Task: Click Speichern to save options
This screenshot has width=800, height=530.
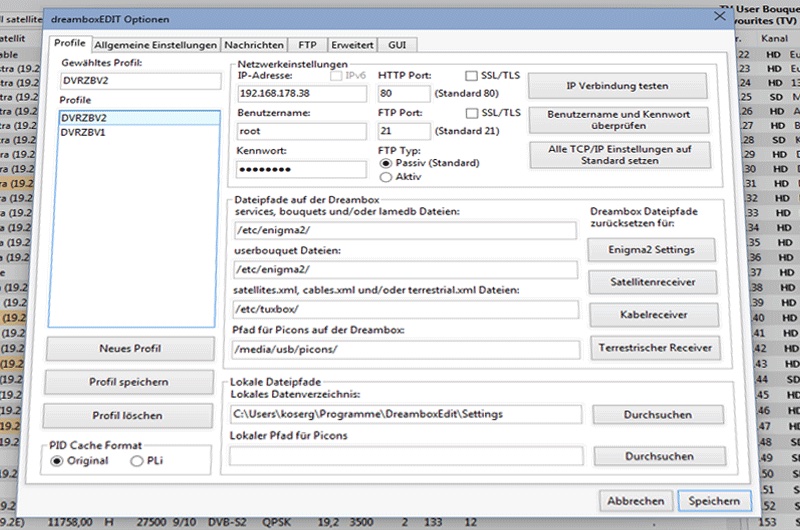Action: [x=714, y=501]
